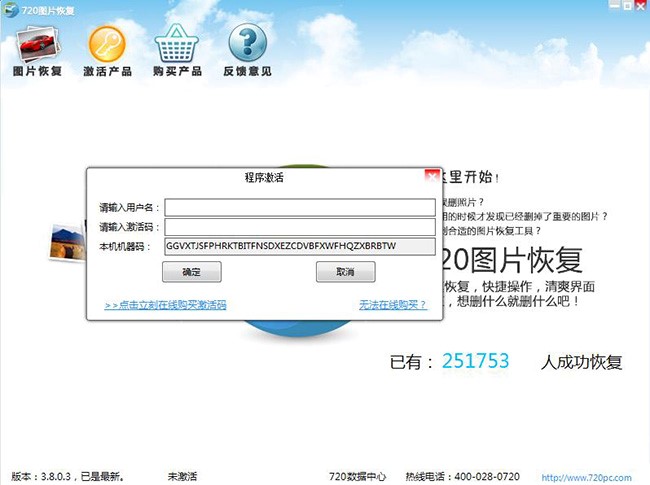The height and width of the screenshot is (485, 650).
Task: Click the landscape photo thumbnail left of dialog
Action: (x=68, y=241)
